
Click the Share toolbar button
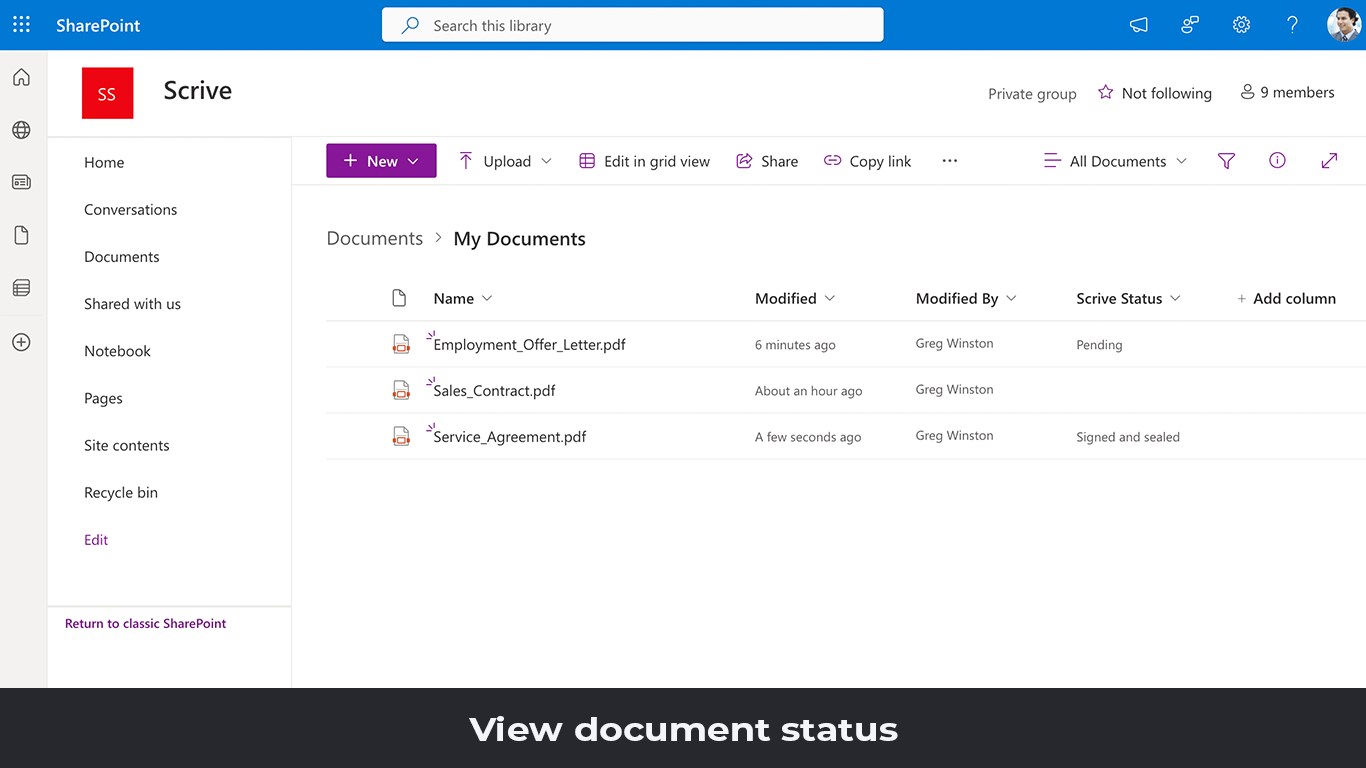767,161
